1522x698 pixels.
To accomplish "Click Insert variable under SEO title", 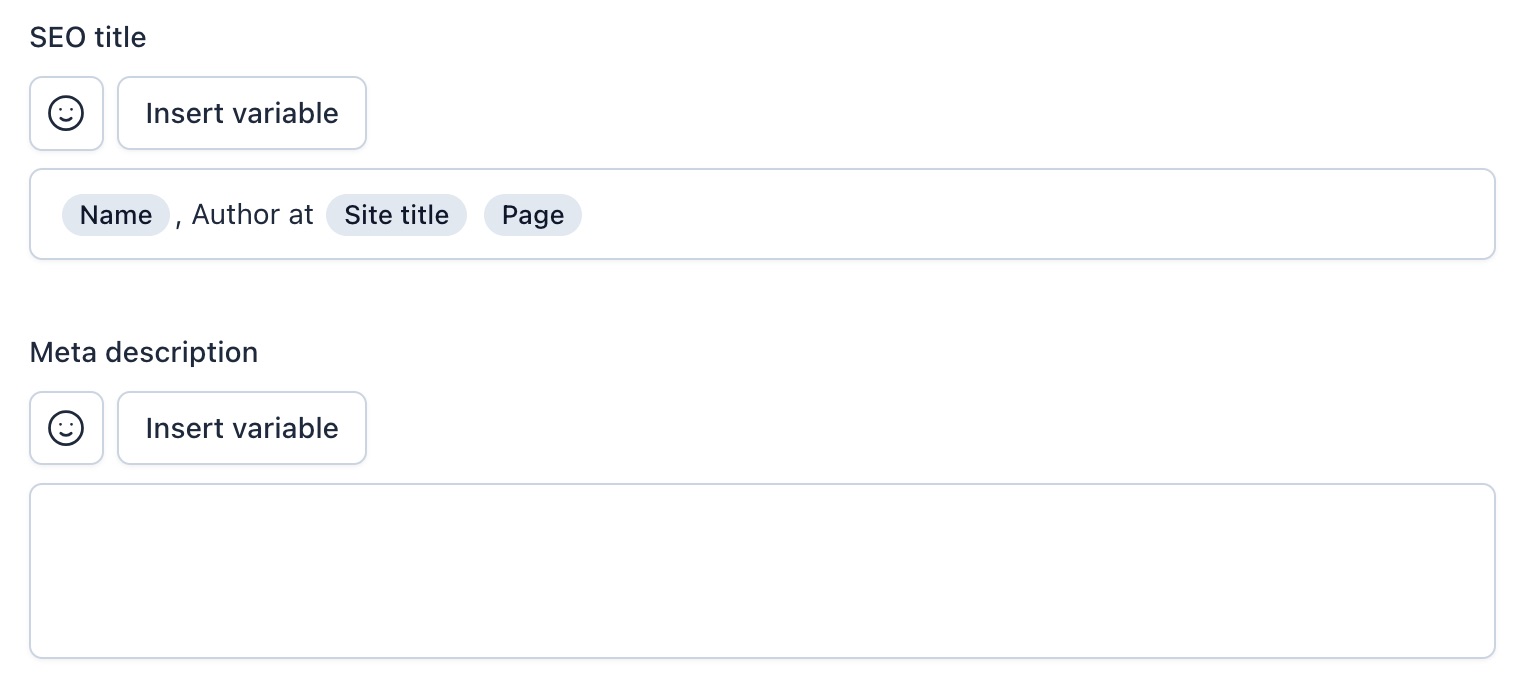I will (x=242, y=113).
